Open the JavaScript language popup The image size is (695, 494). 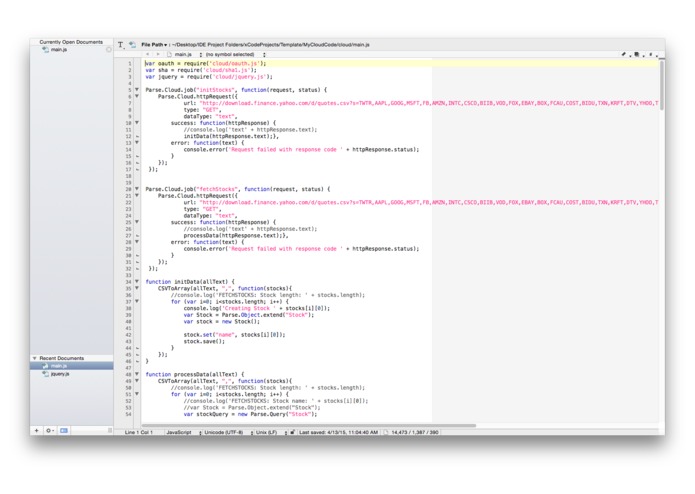click(184, 432)
